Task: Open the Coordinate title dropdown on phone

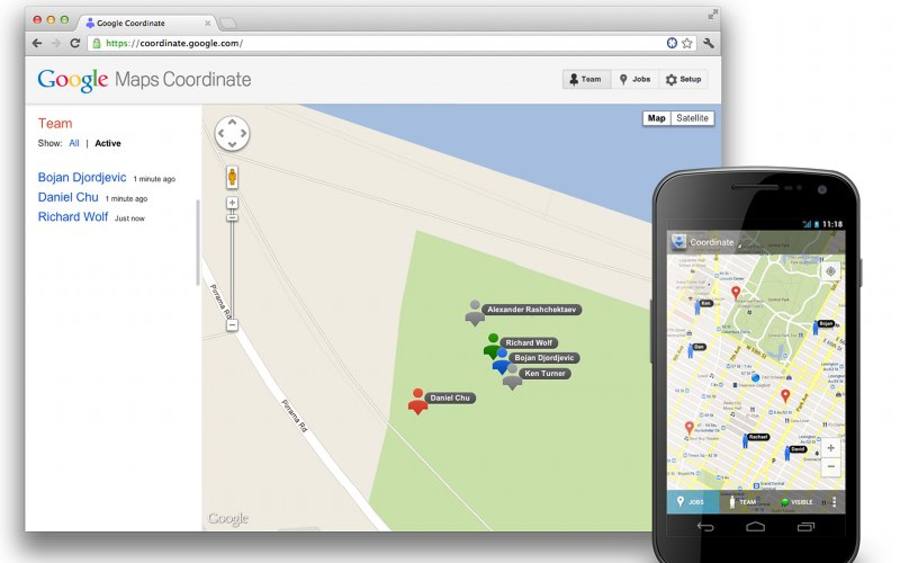Action: [x=715, y=243]
